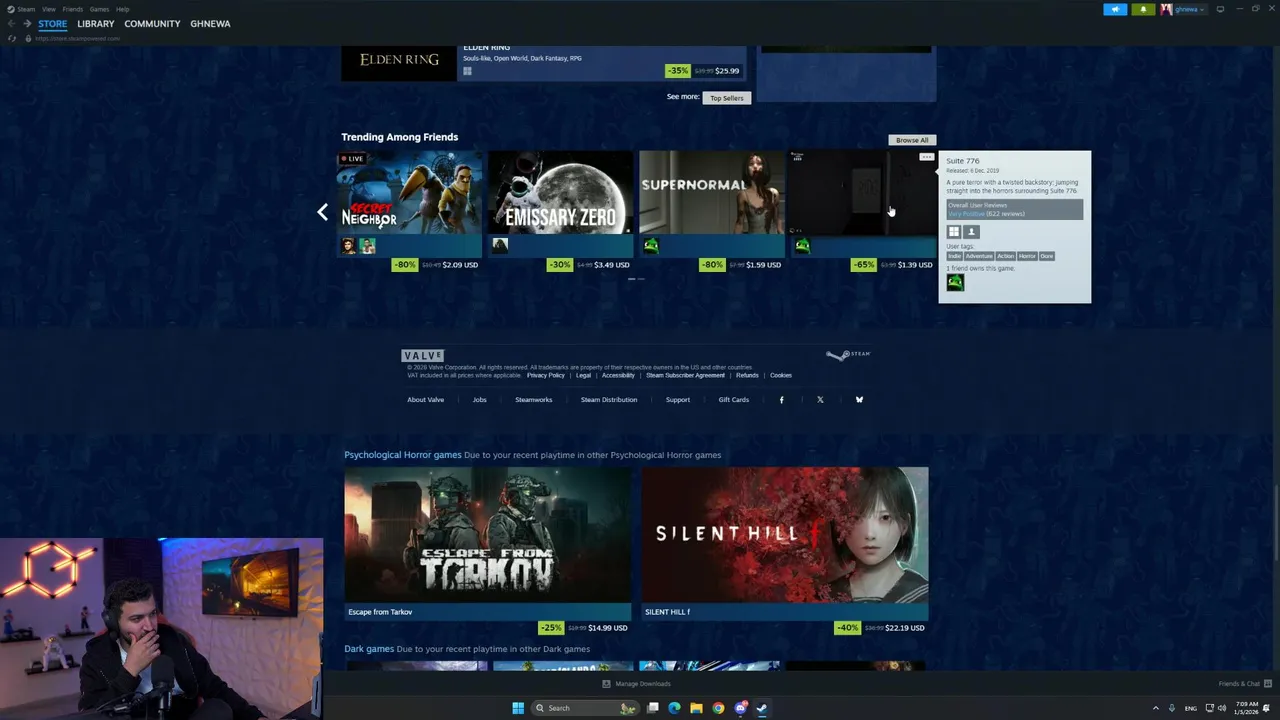
Task: Open the View menu
Action: pyautogui.click(x=48, y=9)
